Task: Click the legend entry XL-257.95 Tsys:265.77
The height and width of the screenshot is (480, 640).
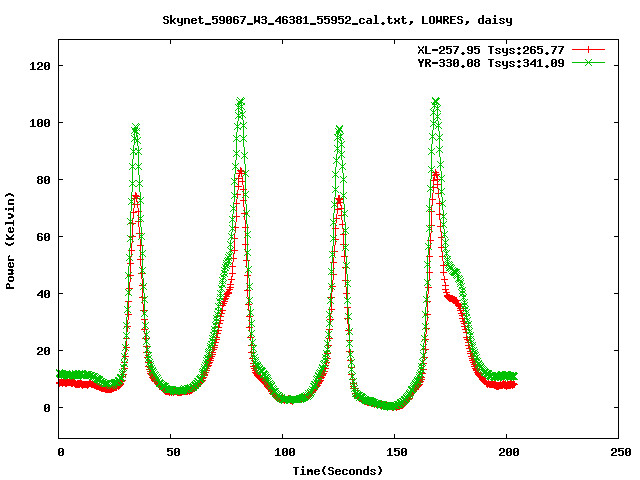Action: coord(491,50)
